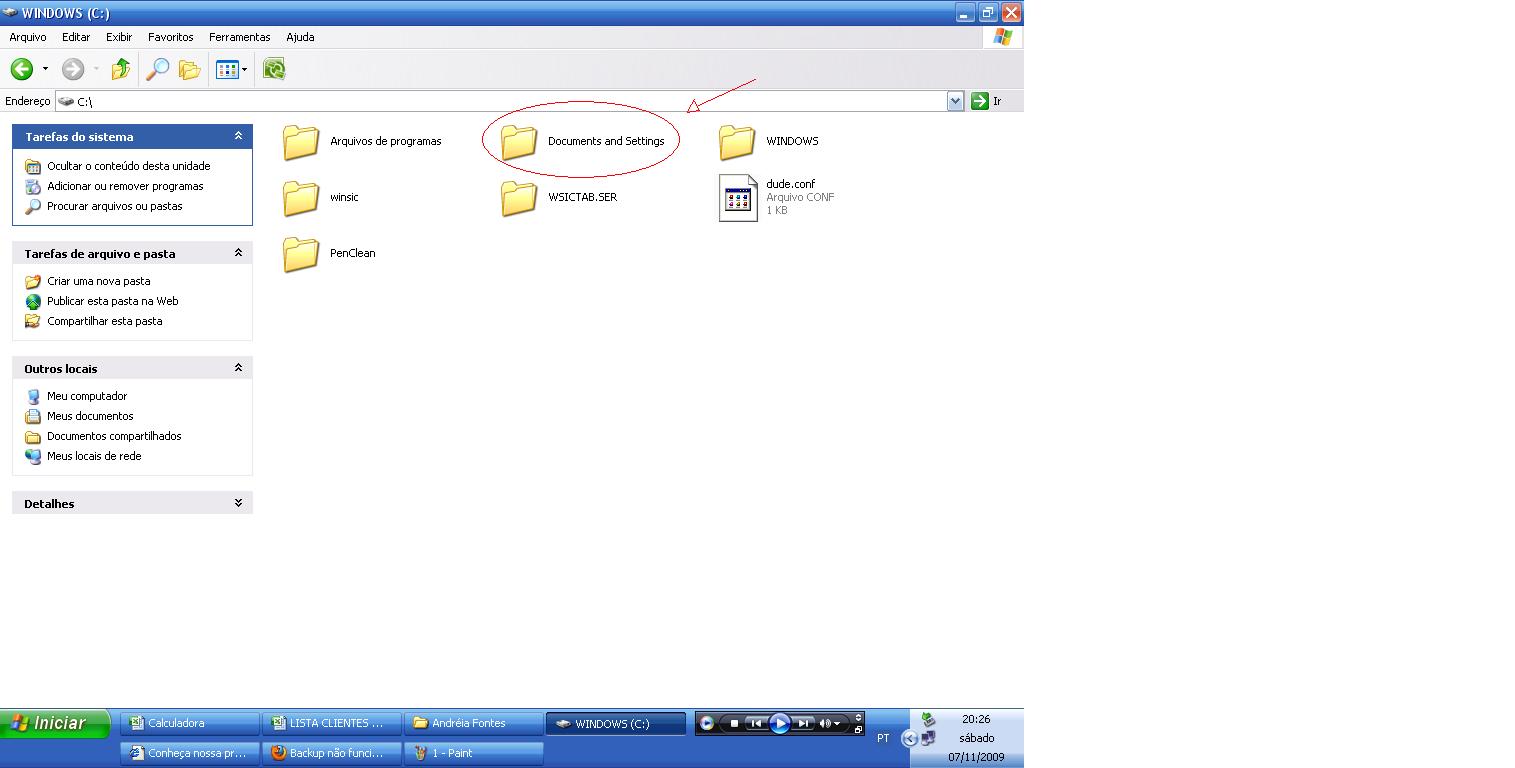Click Compartilhar esta pasta link
The width and height of the screenshot is (1515, 768).
[x=104, y=321]
